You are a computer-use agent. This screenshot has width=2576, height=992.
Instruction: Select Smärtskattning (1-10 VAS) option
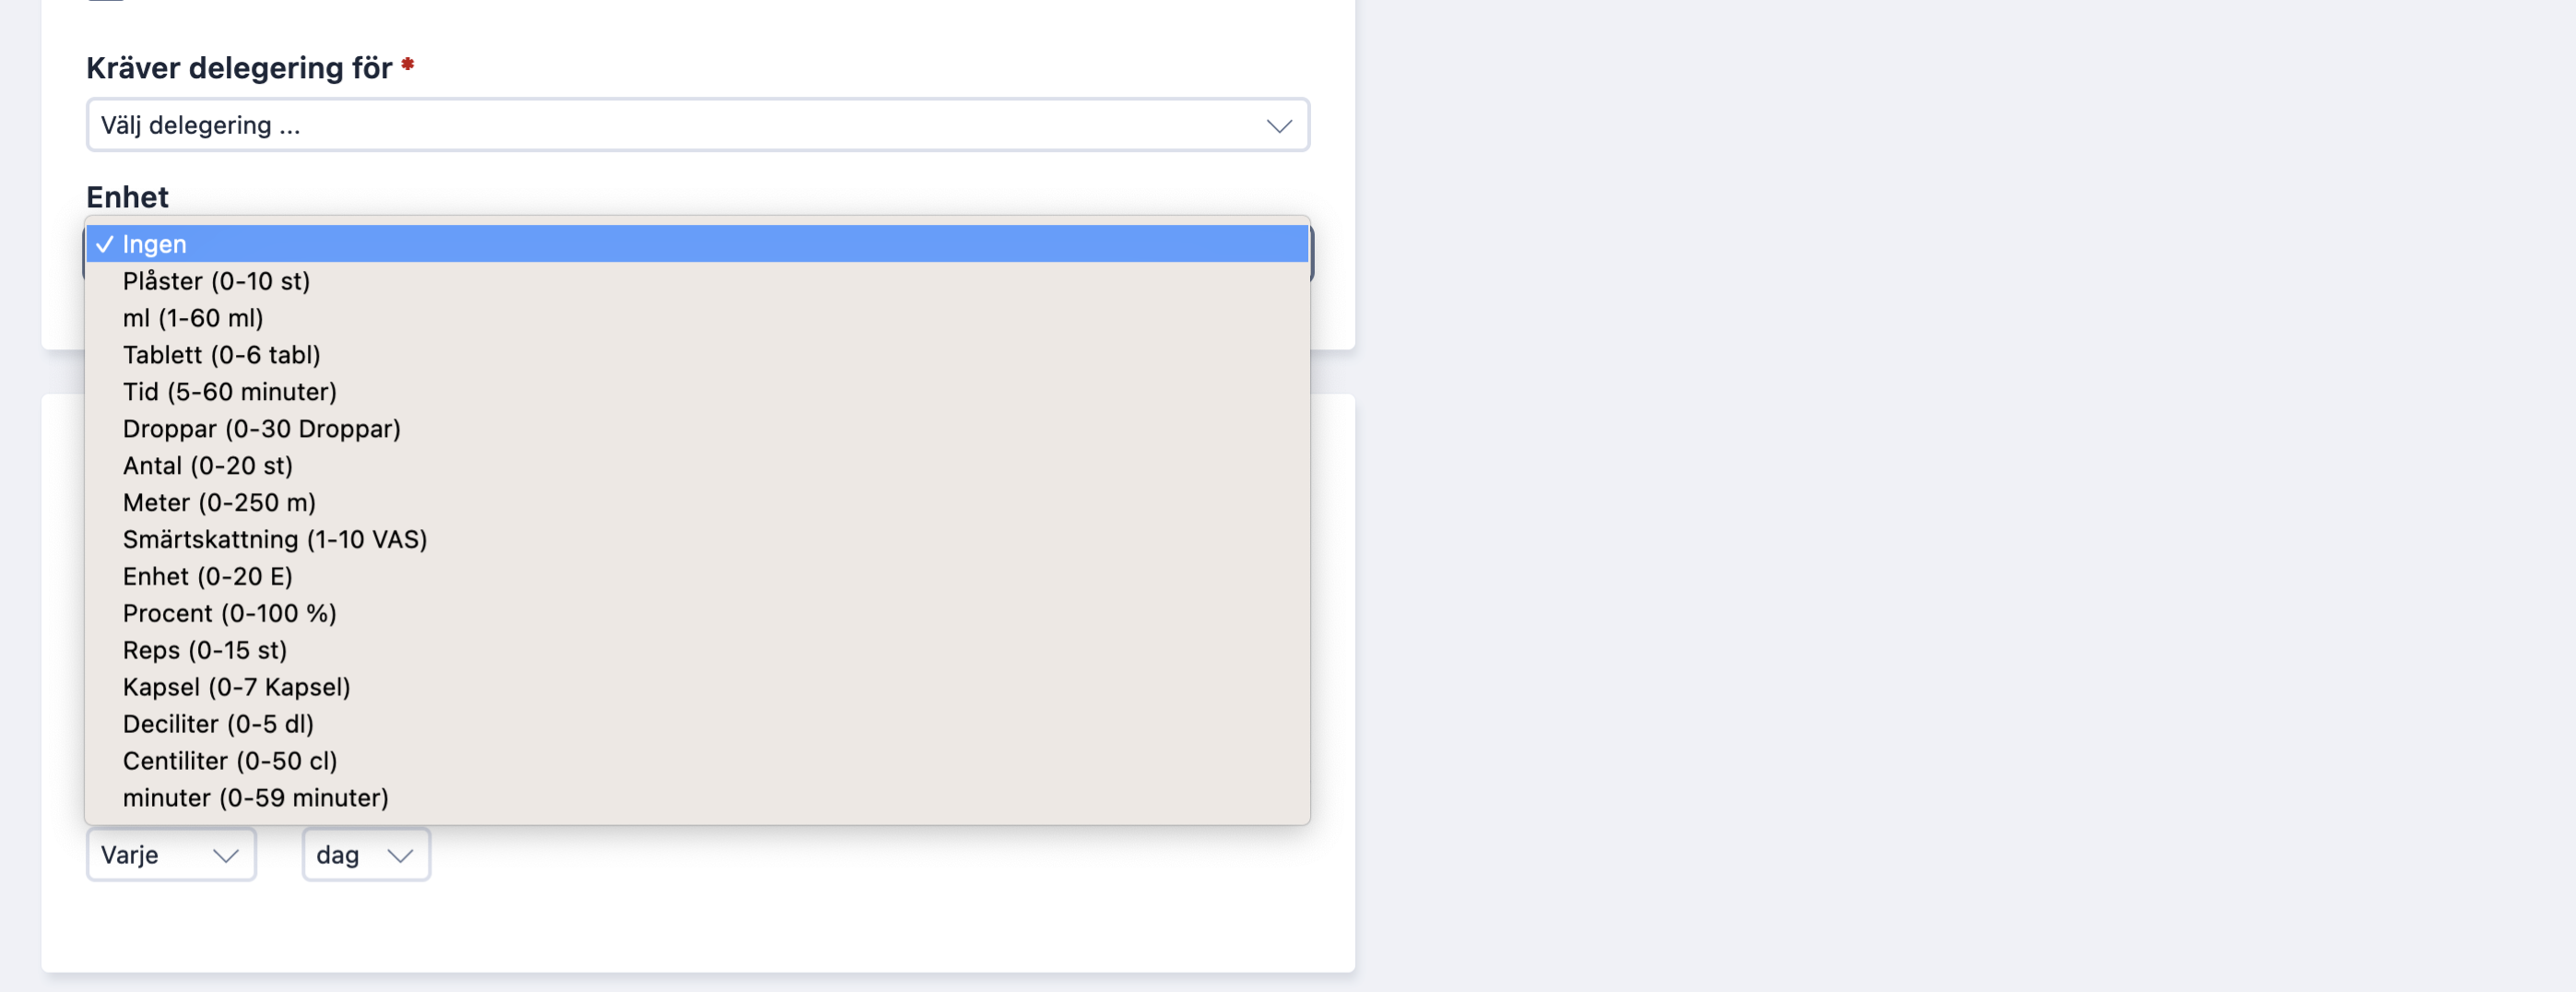tap(698, 540)
